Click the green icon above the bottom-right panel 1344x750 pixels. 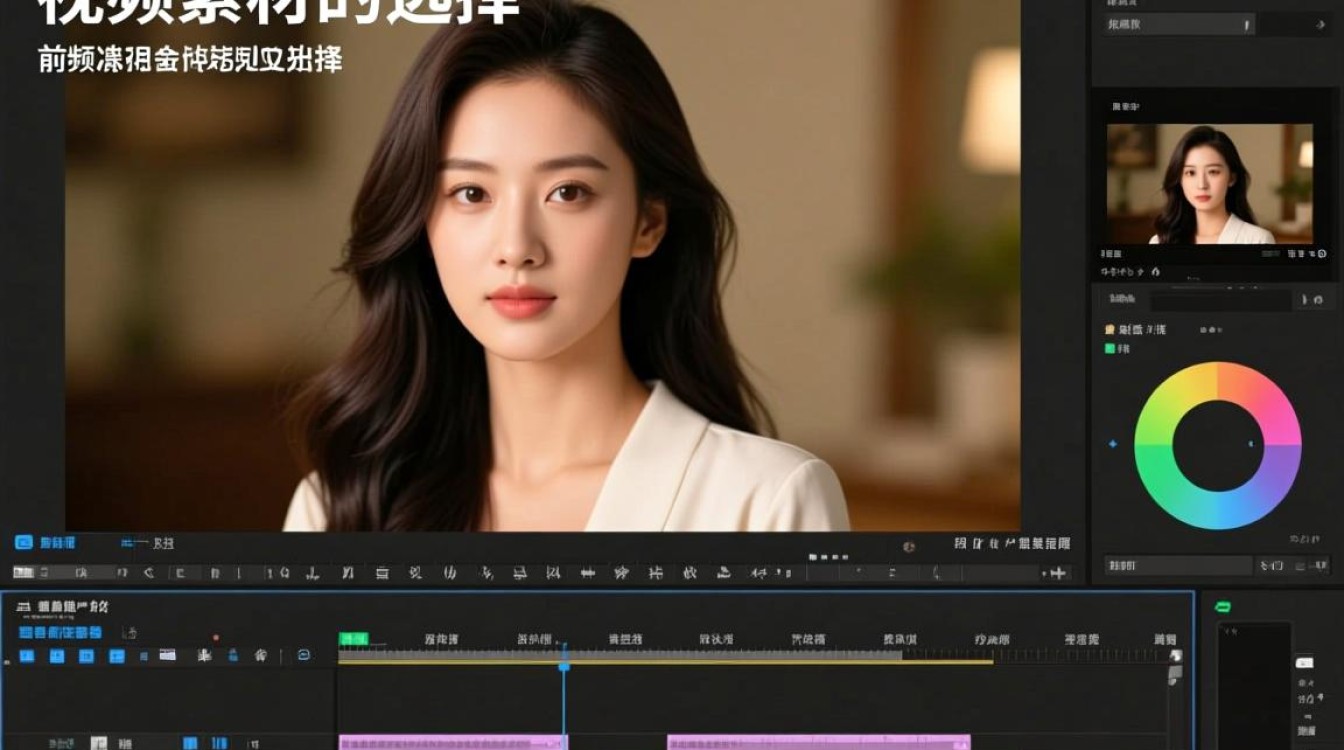click(1222, 607)
